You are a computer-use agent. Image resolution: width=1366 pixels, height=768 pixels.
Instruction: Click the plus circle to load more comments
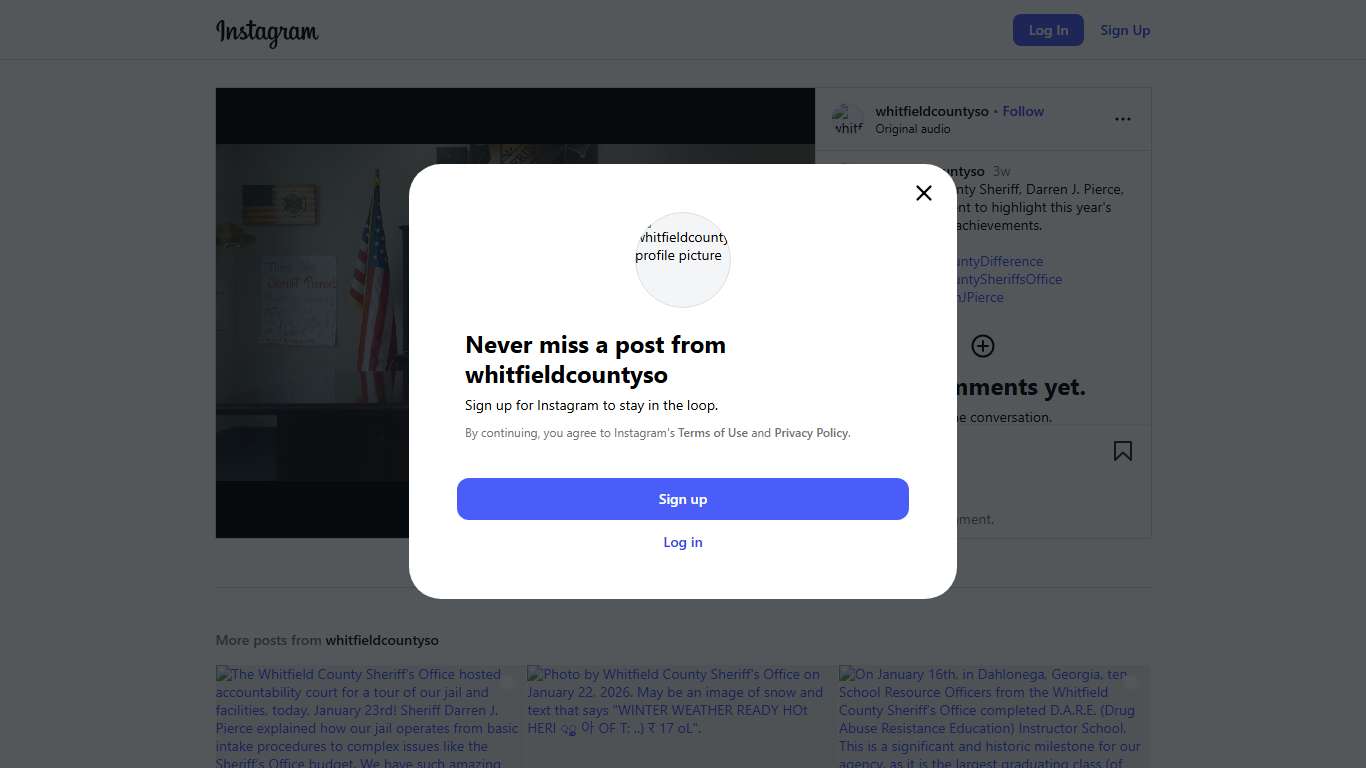[983, 346]
